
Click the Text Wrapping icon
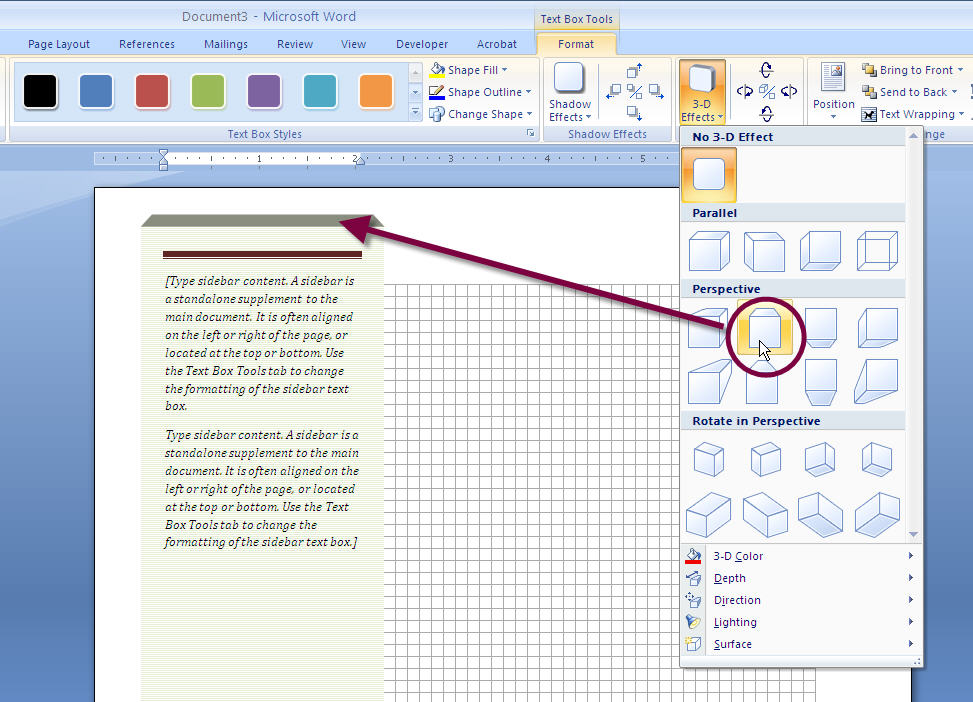point(870,114)
